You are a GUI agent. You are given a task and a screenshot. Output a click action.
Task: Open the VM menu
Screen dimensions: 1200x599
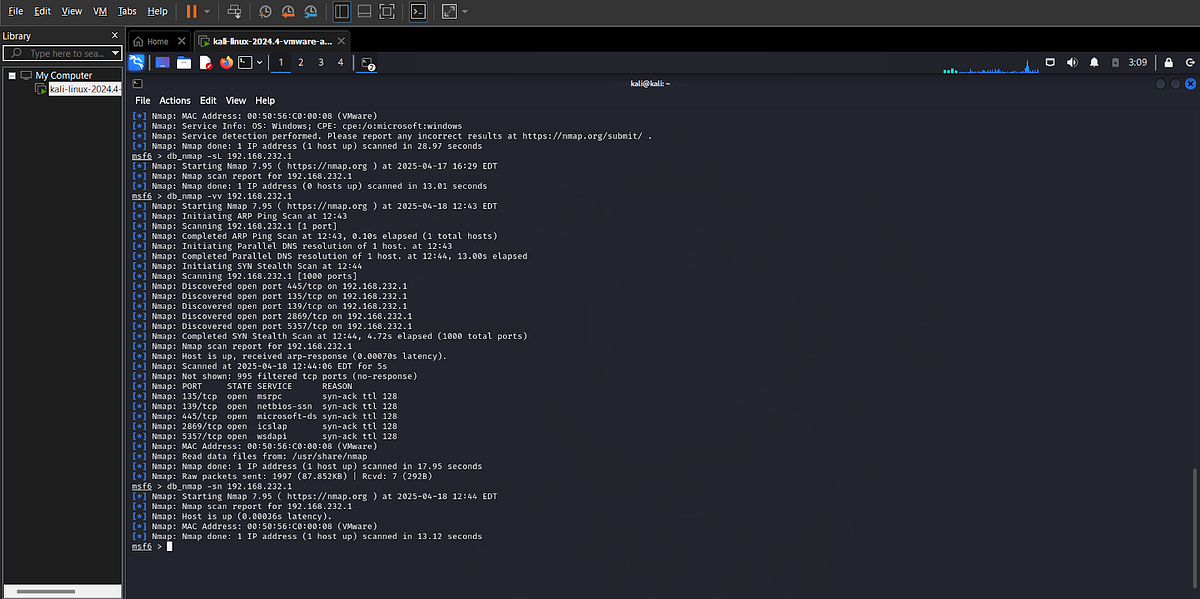[100, 11]
